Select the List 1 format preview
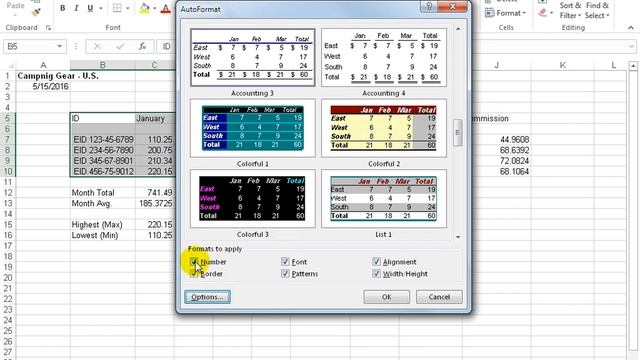This screenshot has width=640, height=360. [384, 199]
